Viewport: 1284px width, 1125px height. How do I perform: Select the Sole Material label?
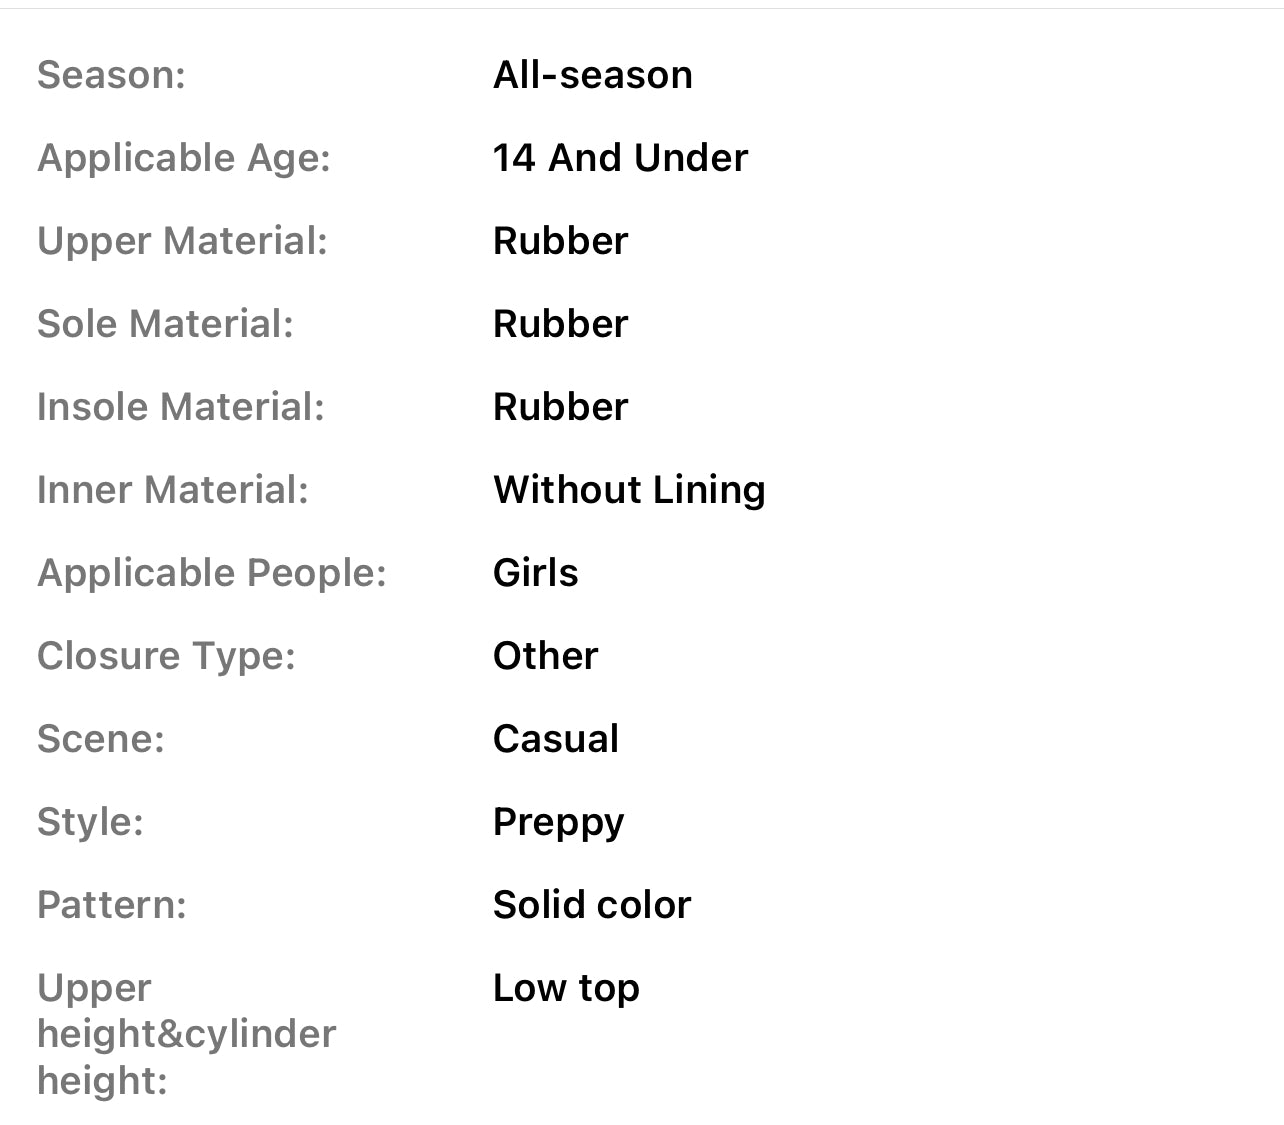click(x=165, y=324)
